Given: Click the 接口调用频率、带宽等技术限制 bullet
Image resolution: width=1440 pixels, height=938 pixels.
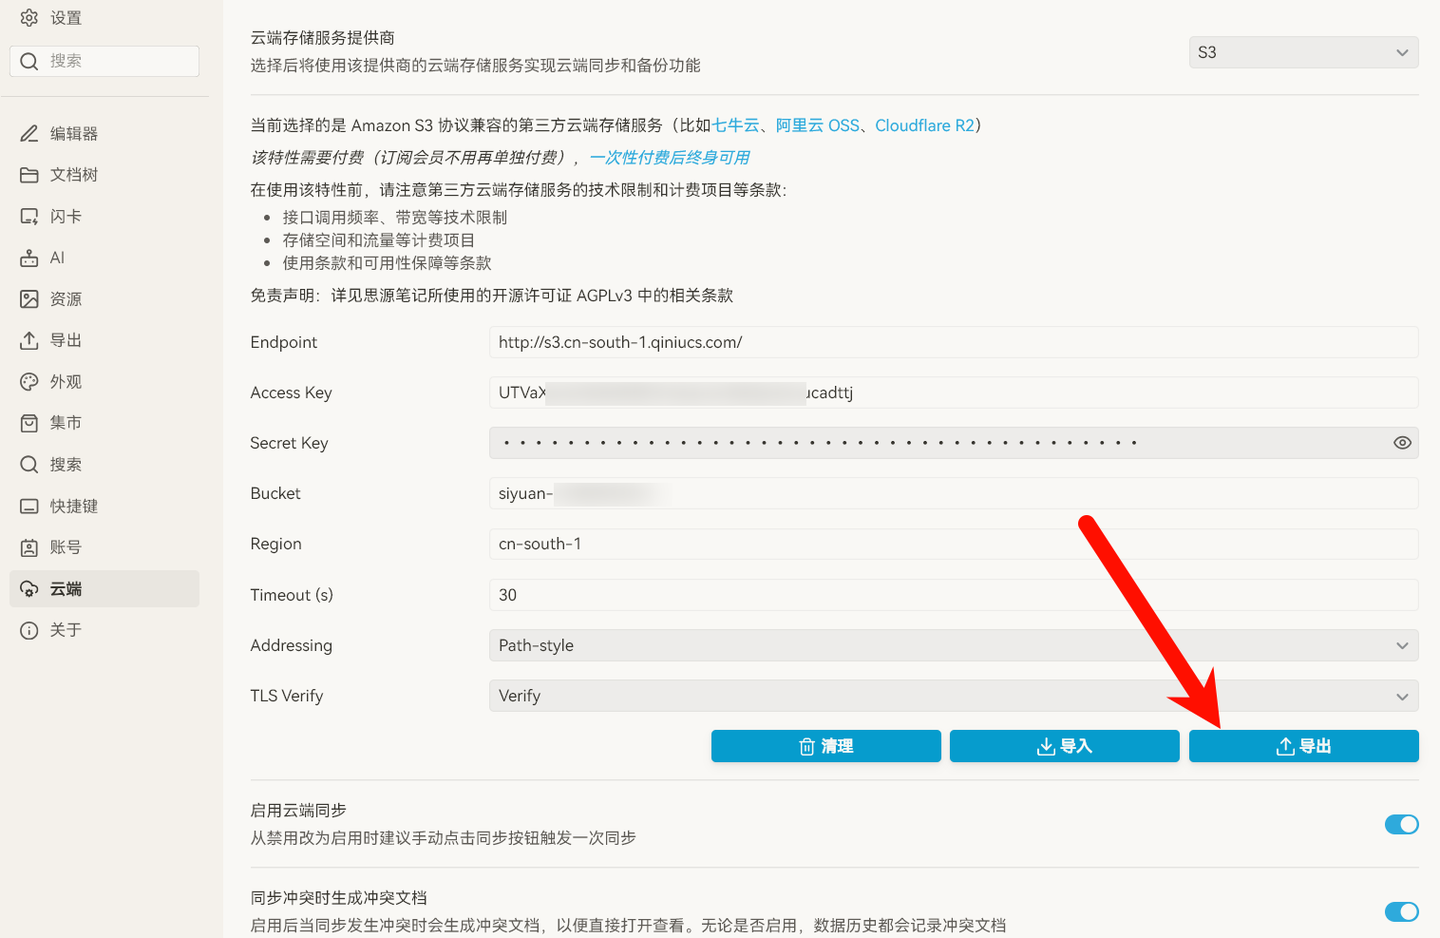Looking at the screenshot, I should tap(394, 217).
